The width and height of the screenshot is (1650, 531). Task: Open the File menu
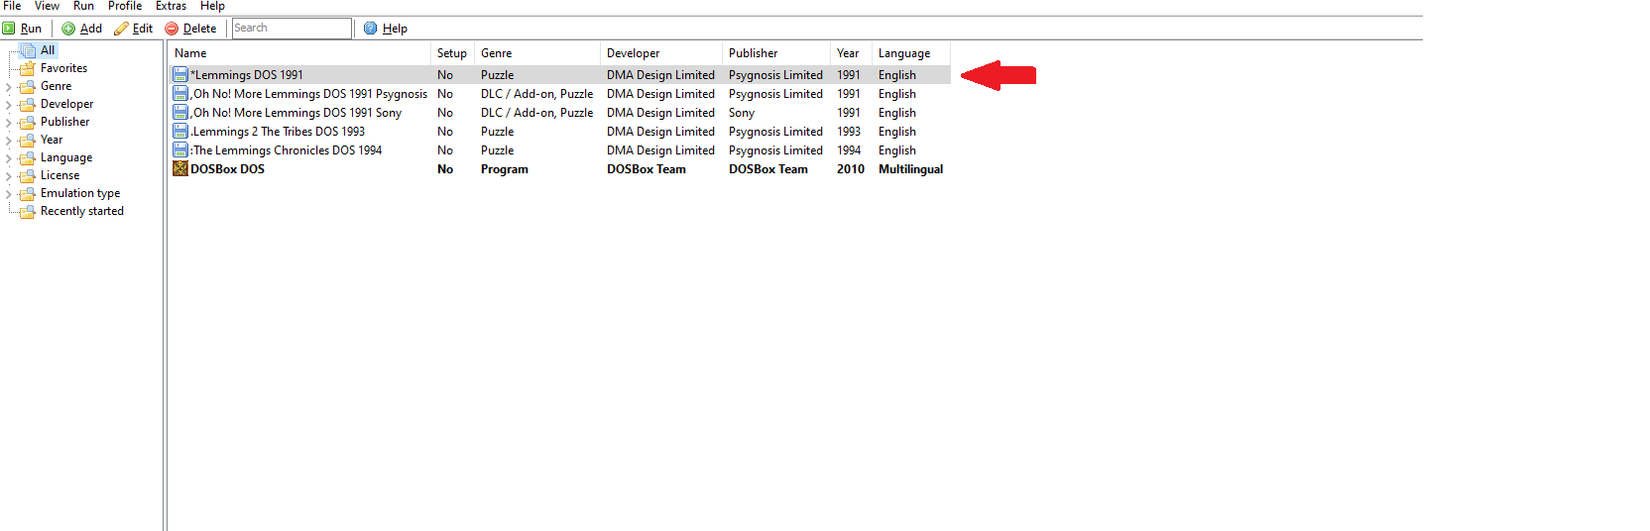12,6
